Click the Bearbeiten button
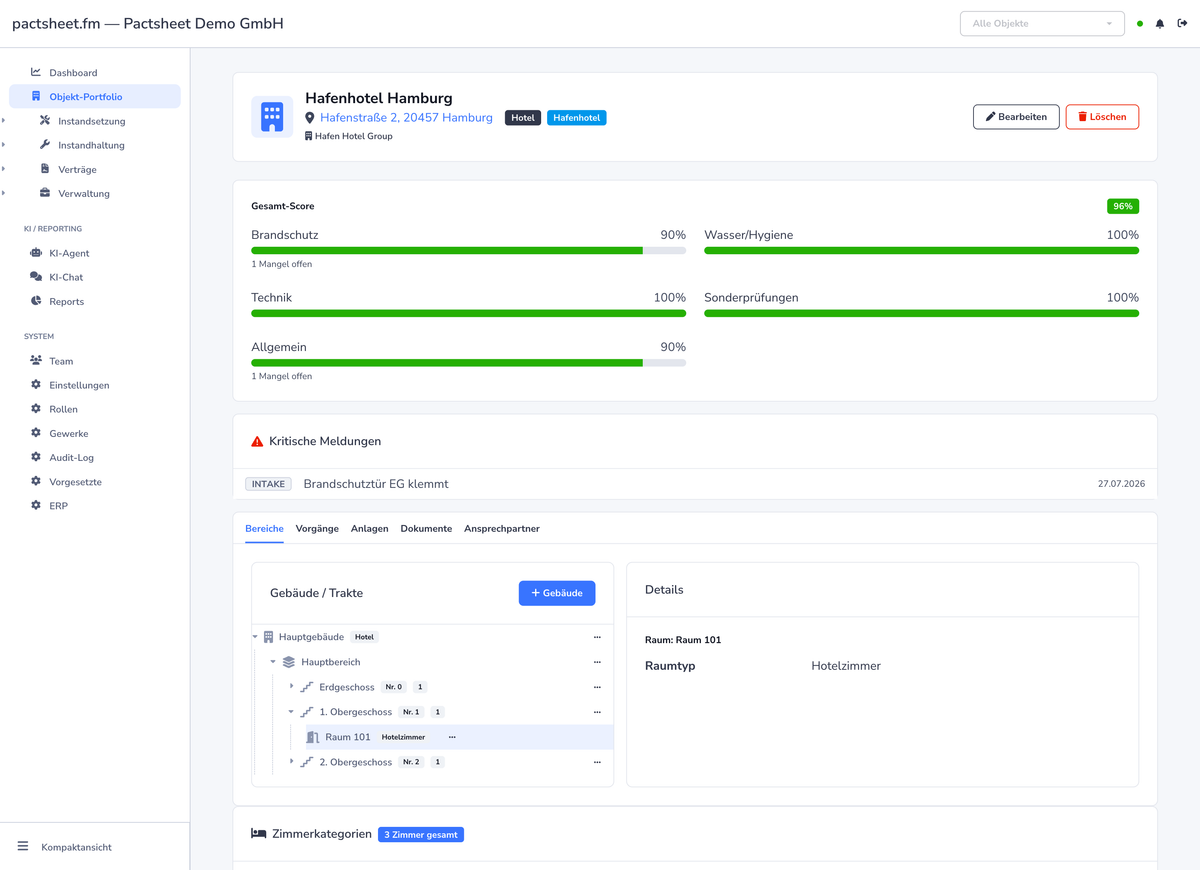Screen dimensions: 1200x870 1016,117
